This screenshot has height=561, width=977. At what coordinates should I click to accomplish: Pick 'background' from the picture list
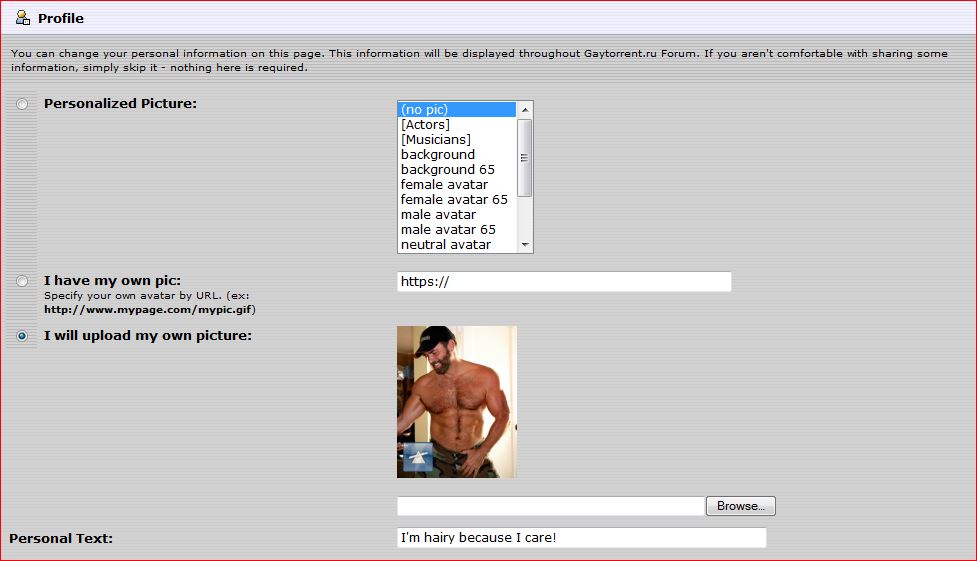(x=456, y=154)
